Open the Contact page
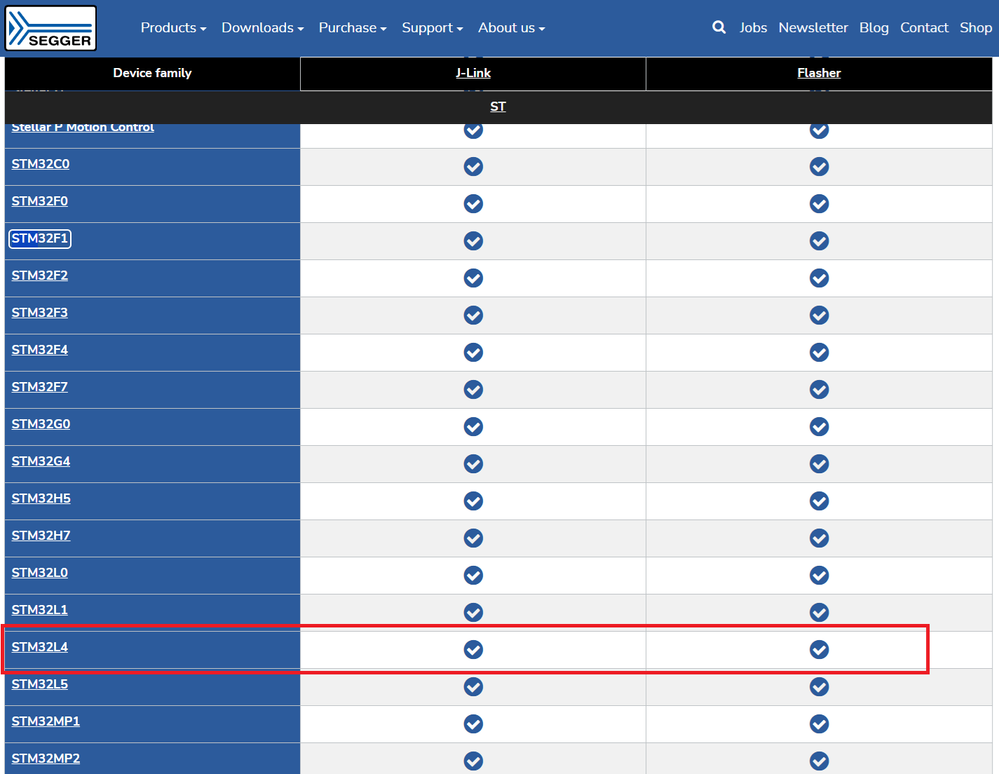Viewport: 999px width, 774px height. point(924,28)
